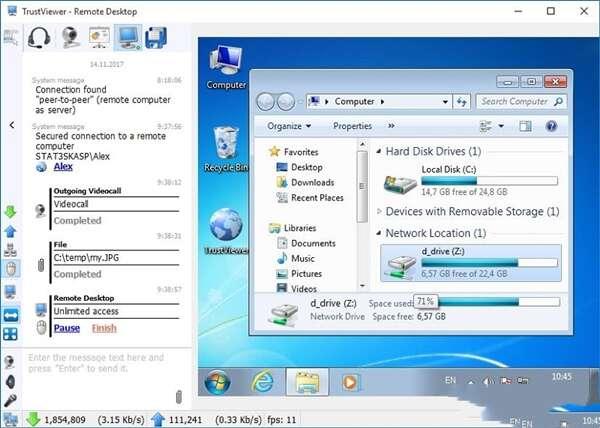This screenshot has width=600, height=428.
Task: Click webcam icon beside message box
Action: pyautogui.click(x=10, y=362)
